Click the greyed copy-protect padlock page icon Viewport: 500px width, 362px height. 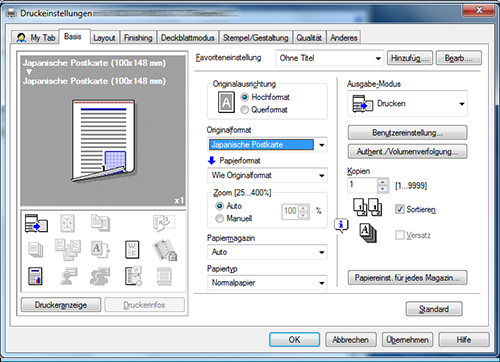[x=165, y=250]
